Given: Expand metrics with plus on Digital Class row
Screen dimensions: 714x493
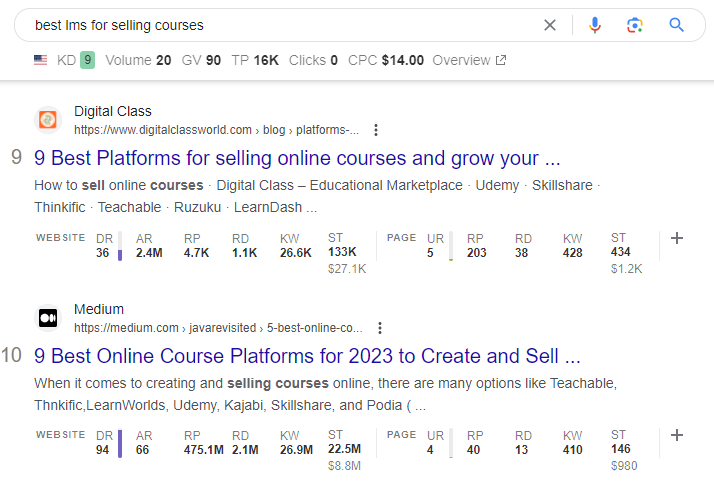Looking at the screenshot, I should [x=677, y=238].
